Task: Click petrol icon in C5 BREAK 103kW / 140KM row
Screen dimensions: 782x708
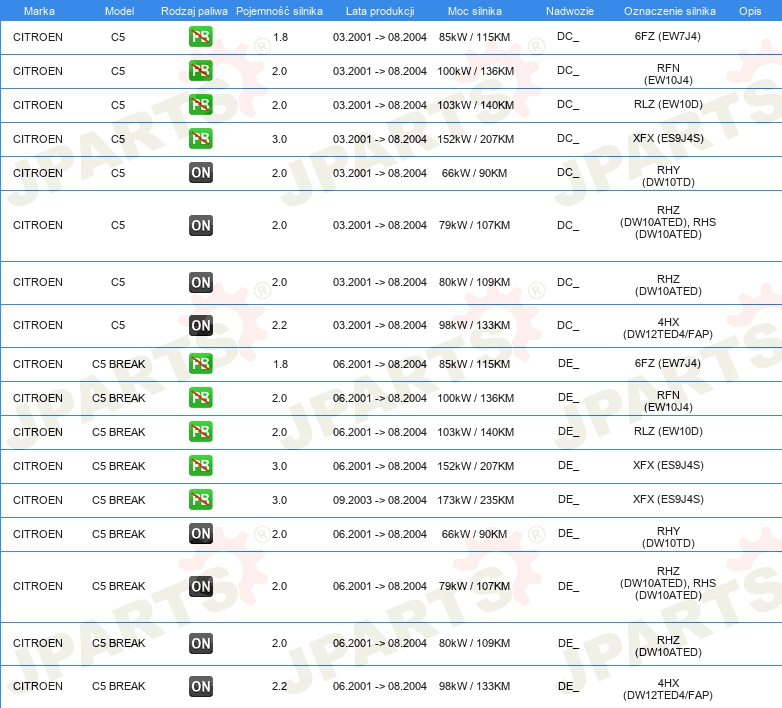Action: coord(200,432)
